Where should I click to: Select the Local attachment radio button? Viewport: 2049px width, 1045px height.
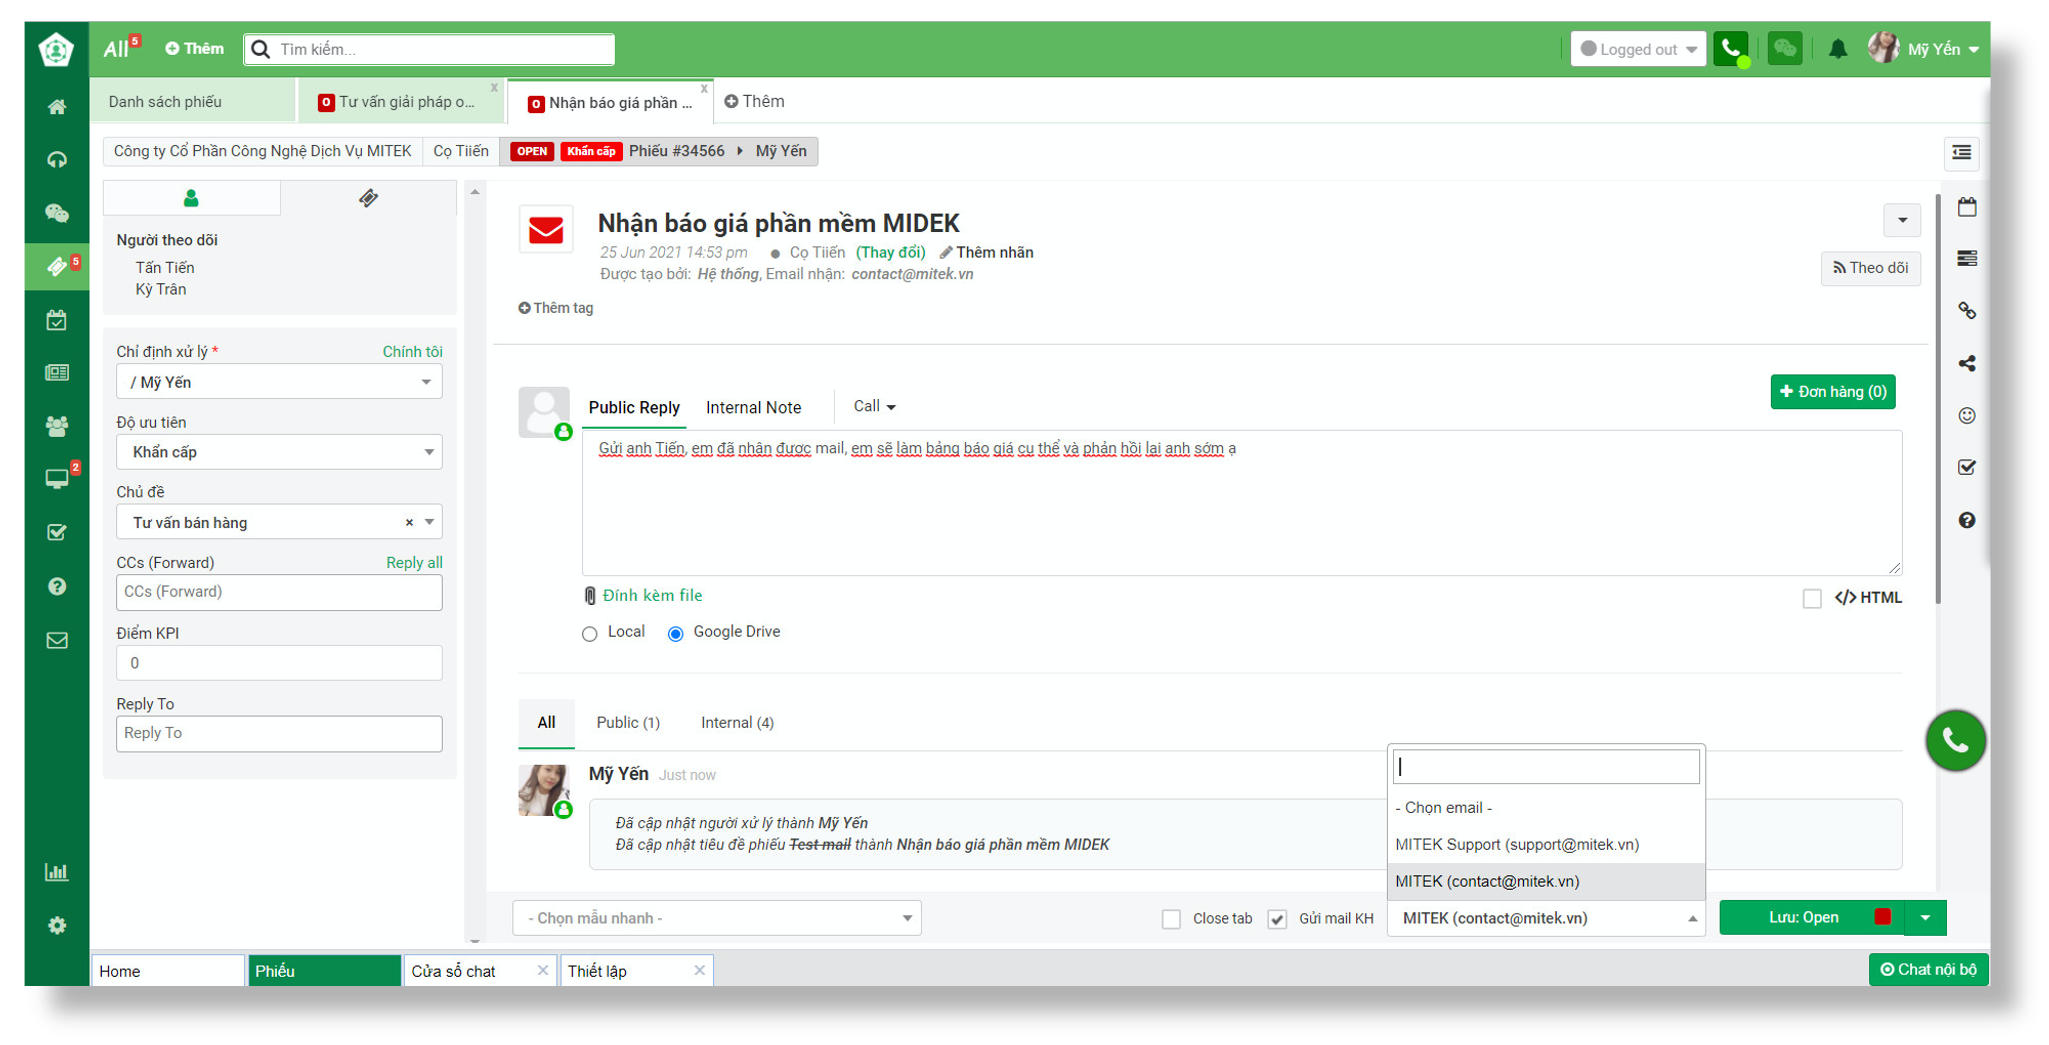click(x=590, y=633)
